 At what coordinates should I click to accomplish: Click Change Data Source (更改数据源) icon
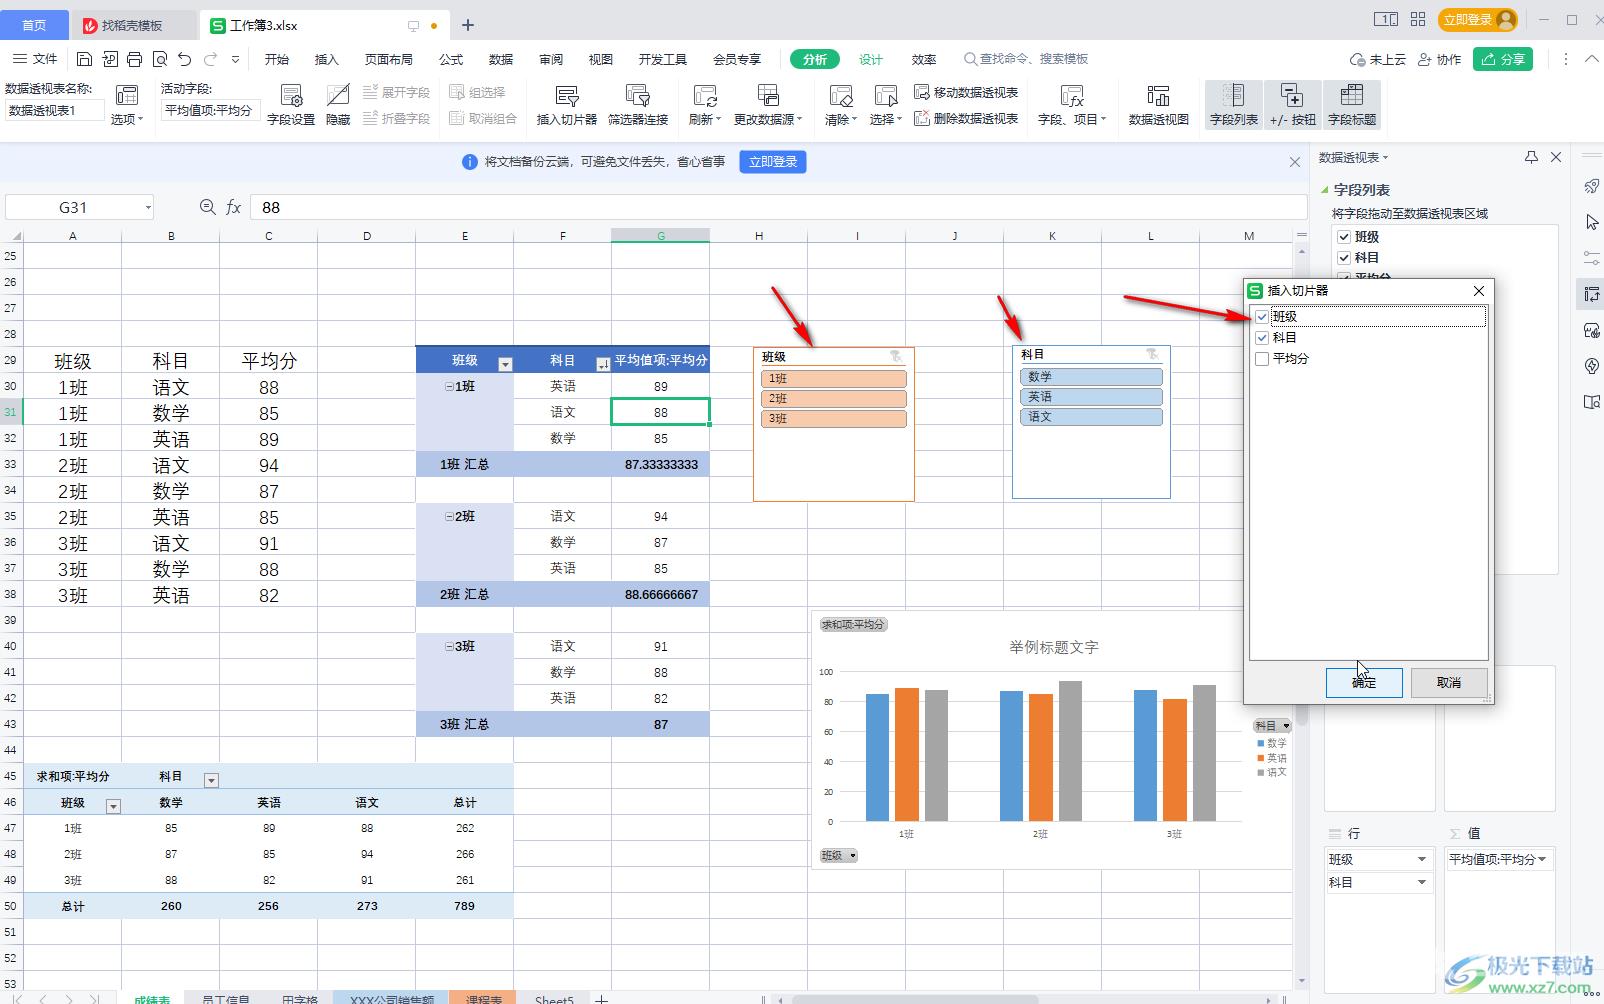(768, 105)
